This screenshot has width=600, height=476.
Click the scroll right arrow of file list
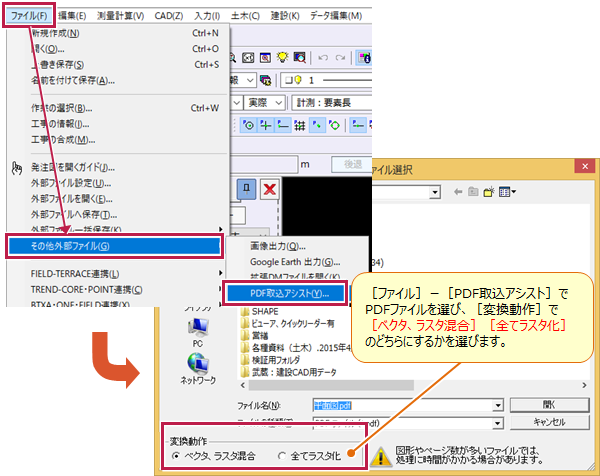[584, 385]
